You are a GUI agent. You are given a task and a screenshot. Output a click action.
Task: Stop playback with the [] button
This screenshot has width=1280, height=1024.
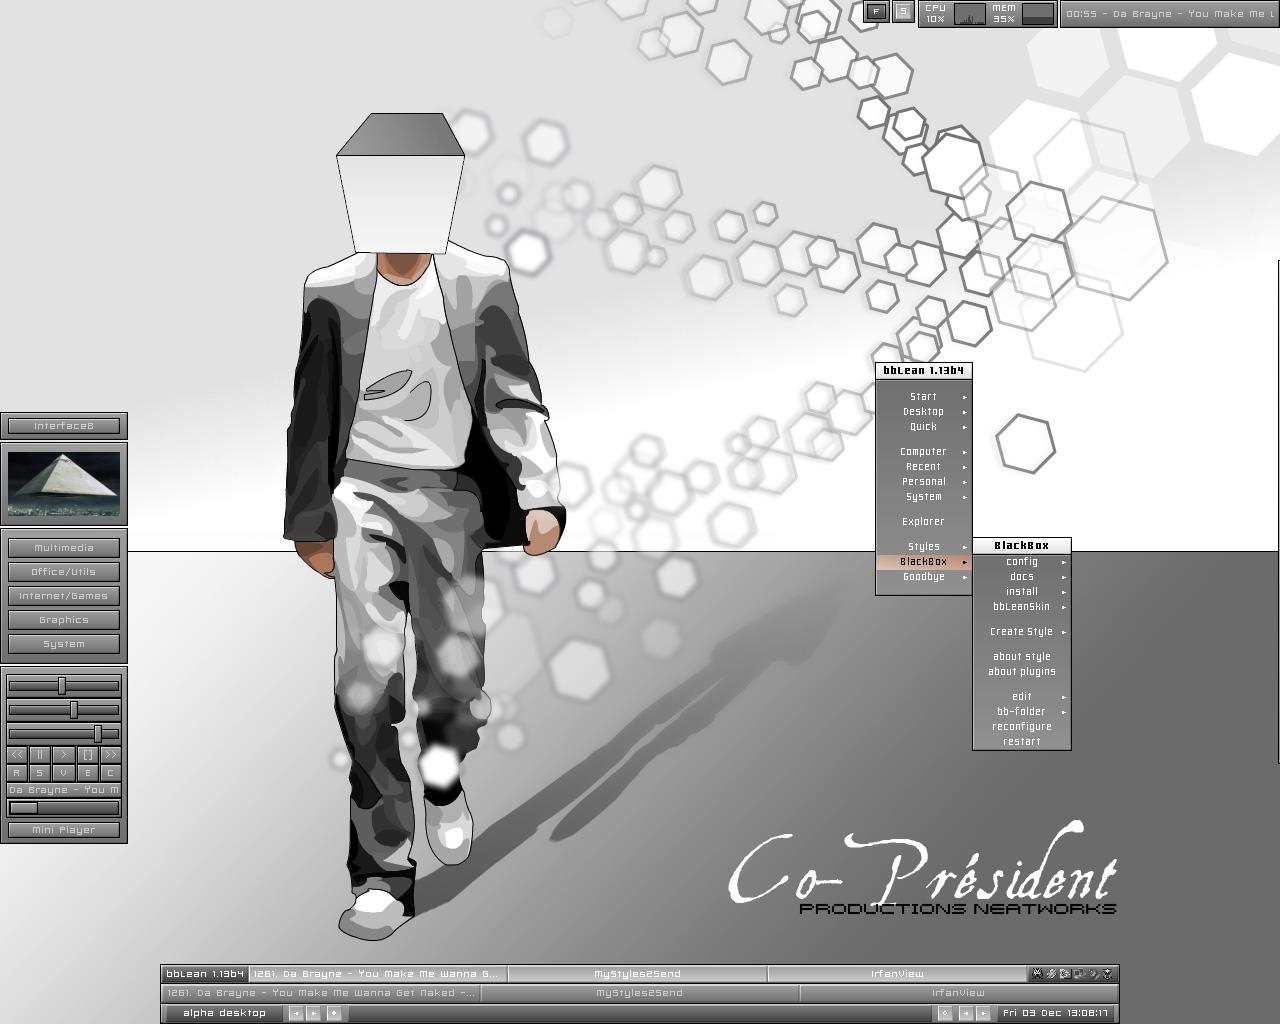click(87, 755)
